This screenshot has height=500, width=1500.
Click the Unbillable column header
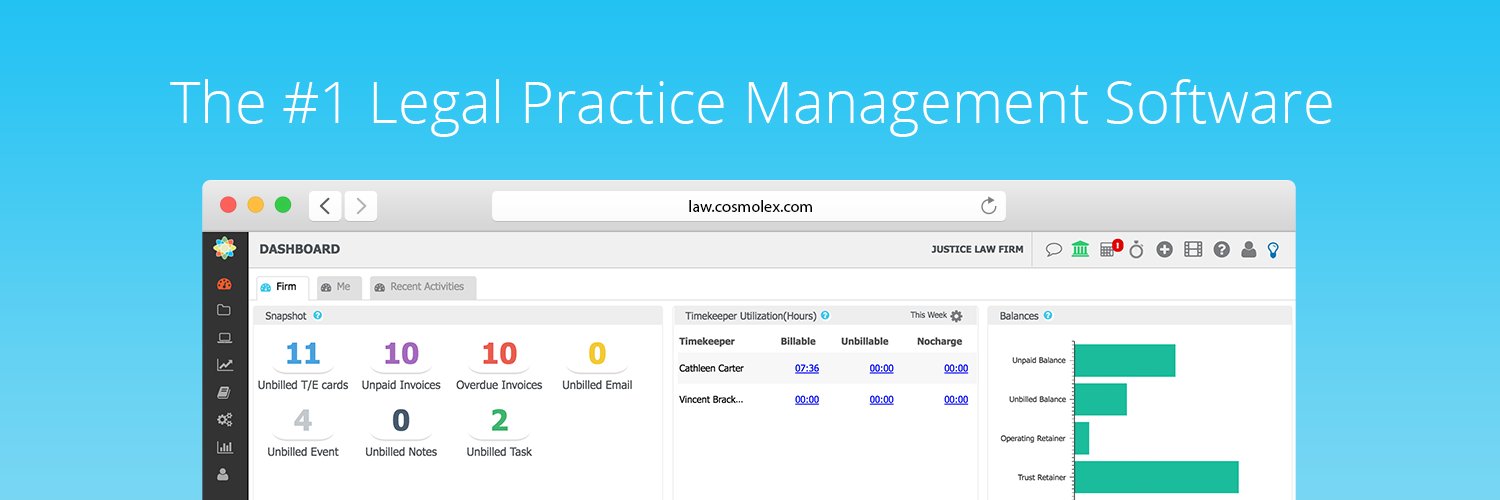(866, 341)
